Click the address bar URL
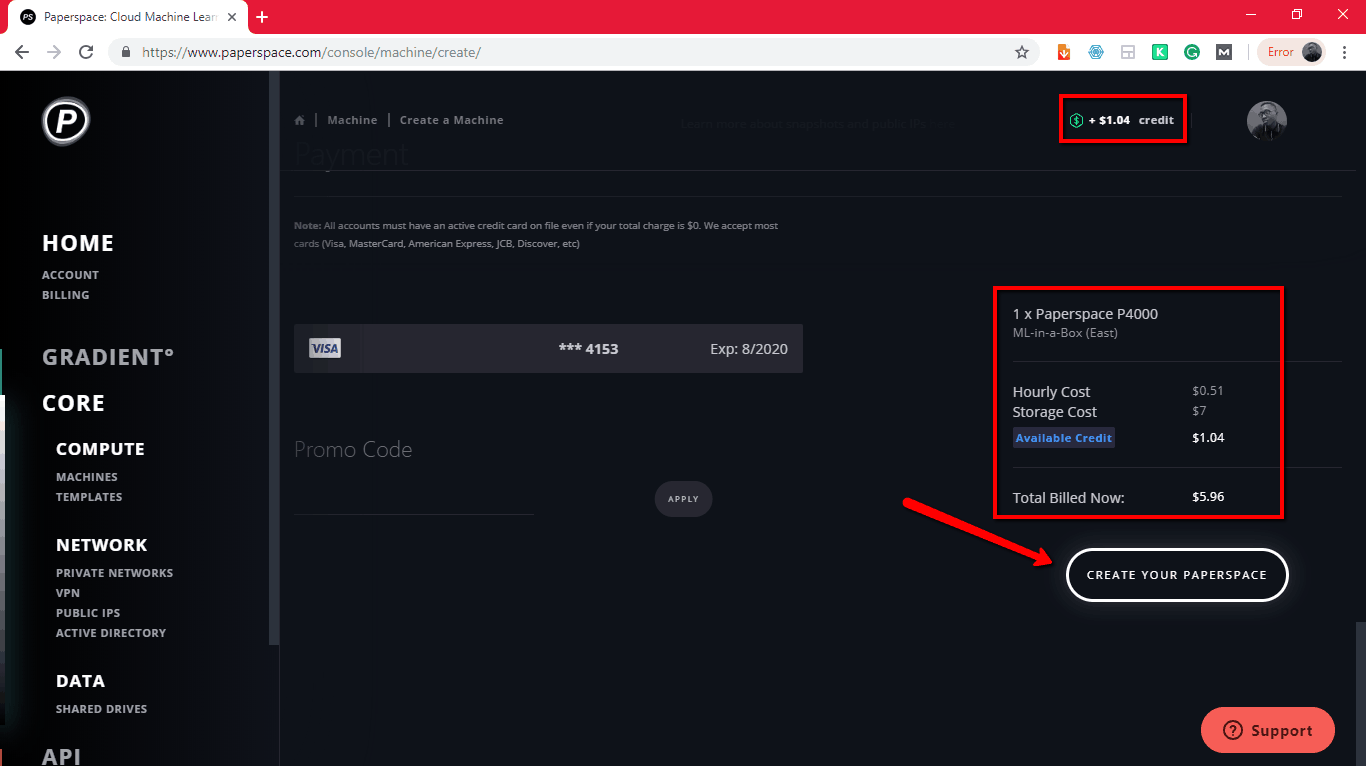Screen dimensions: 1366x766 pos(311,52)
